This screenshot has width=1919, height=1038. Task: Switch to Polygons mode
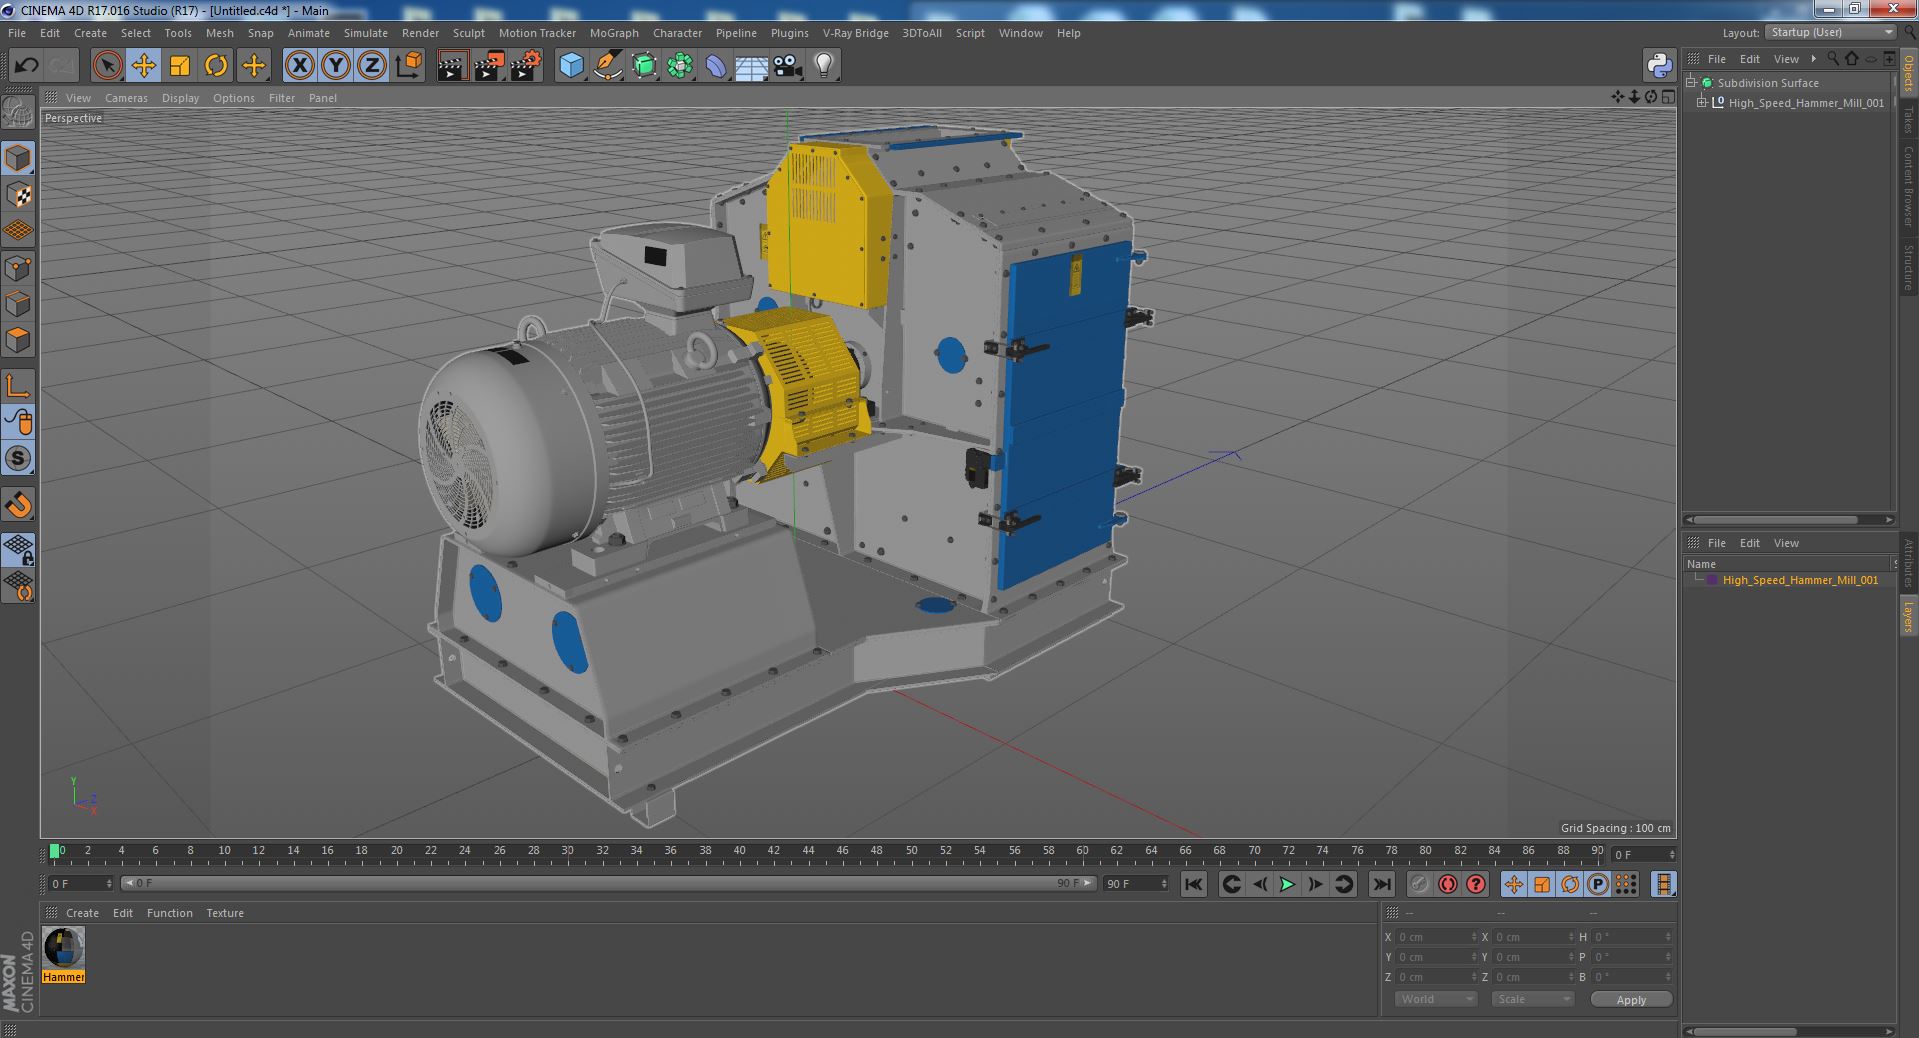18,340
